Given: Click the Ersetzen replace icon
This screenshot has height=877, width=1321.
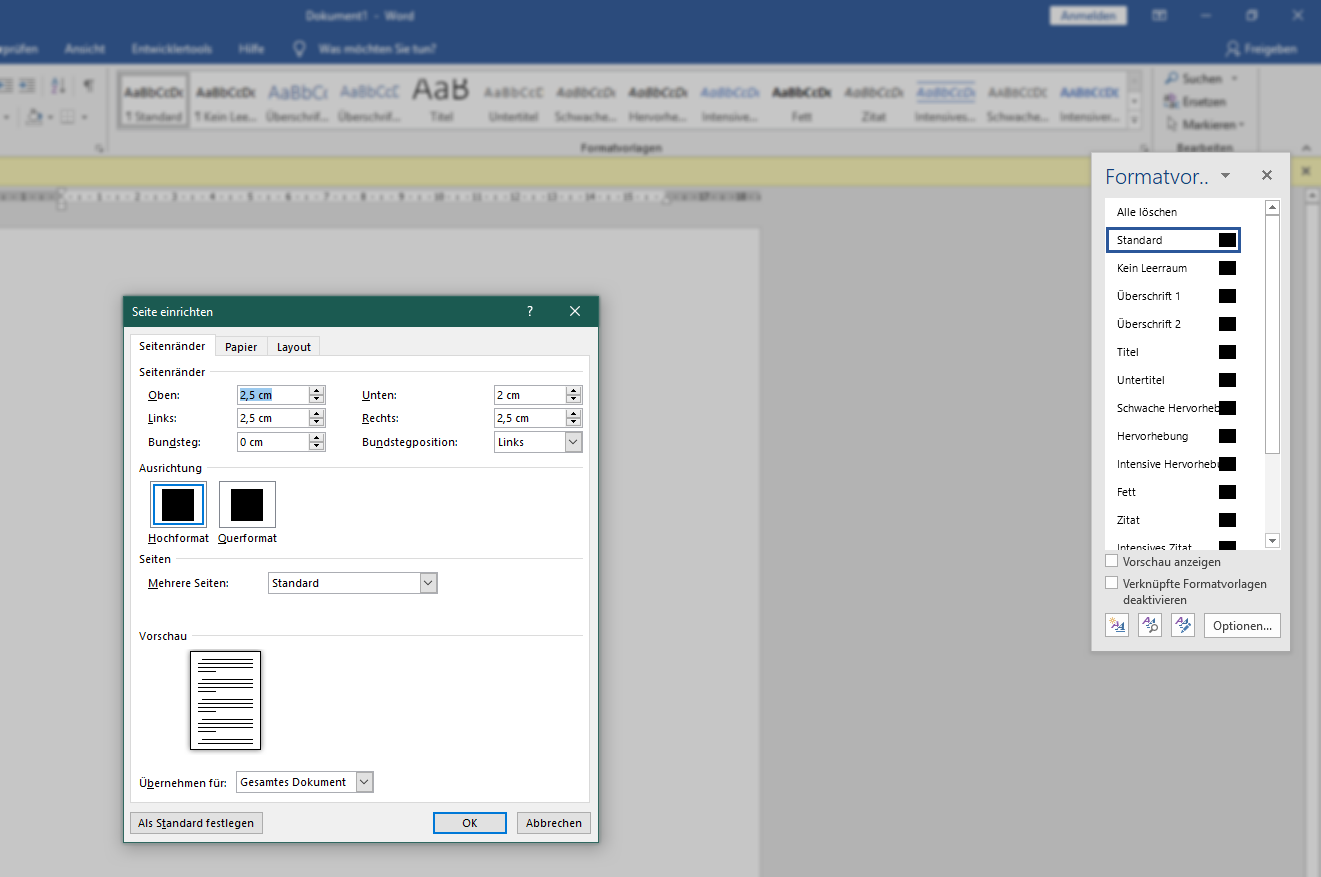Looking at the screenshot, I should 1171,101.
